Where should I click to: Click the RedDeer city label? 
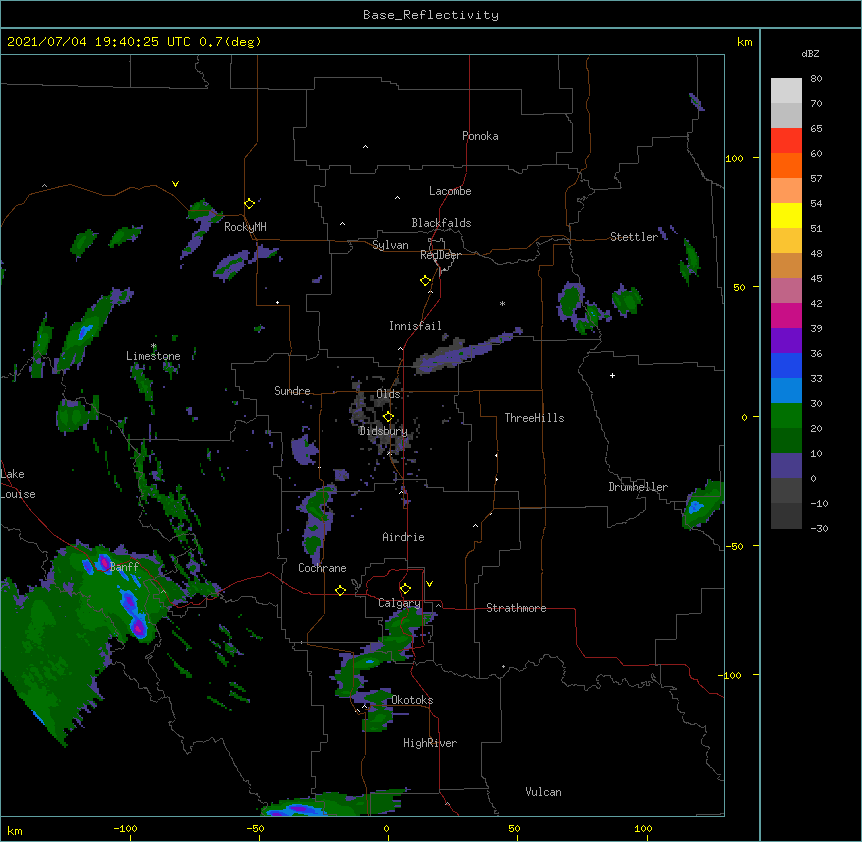(x=440, y=255)
